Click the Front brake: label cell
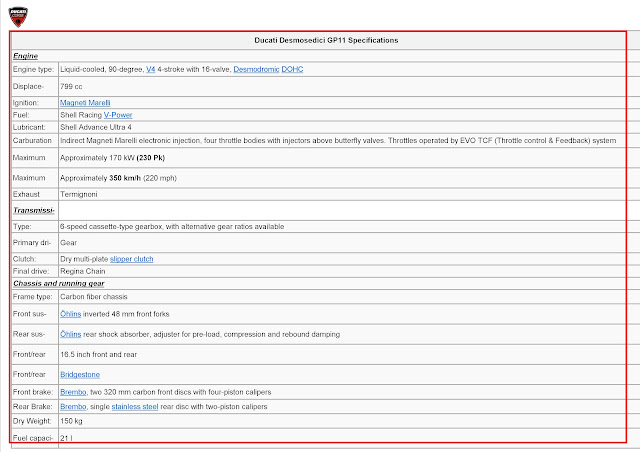Image resolution: width=640 pixels, height=452 pixels. (x=35, y=392)
